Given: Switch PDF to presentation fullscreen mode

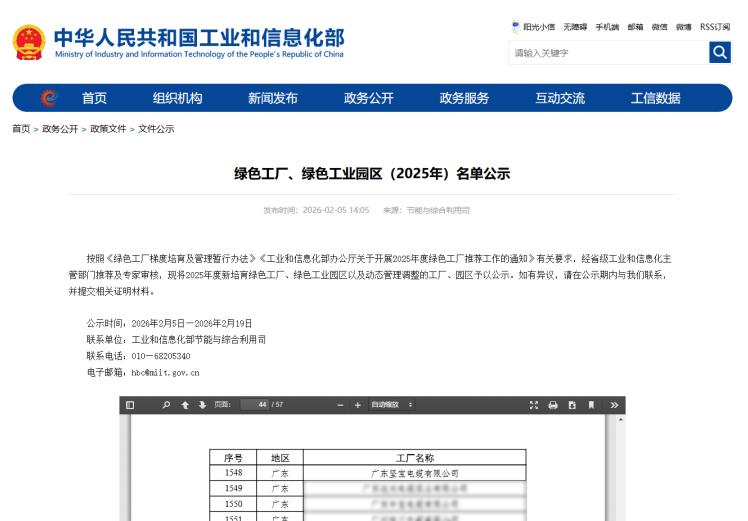Looking at the screenshot, I should pos(534,405).
